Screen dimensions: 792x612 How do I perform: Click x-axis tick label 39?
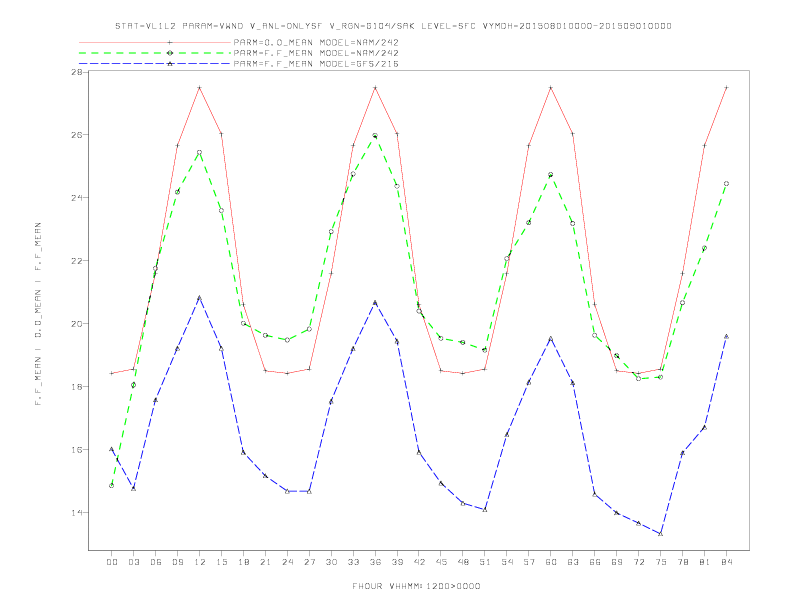(397, 562)
